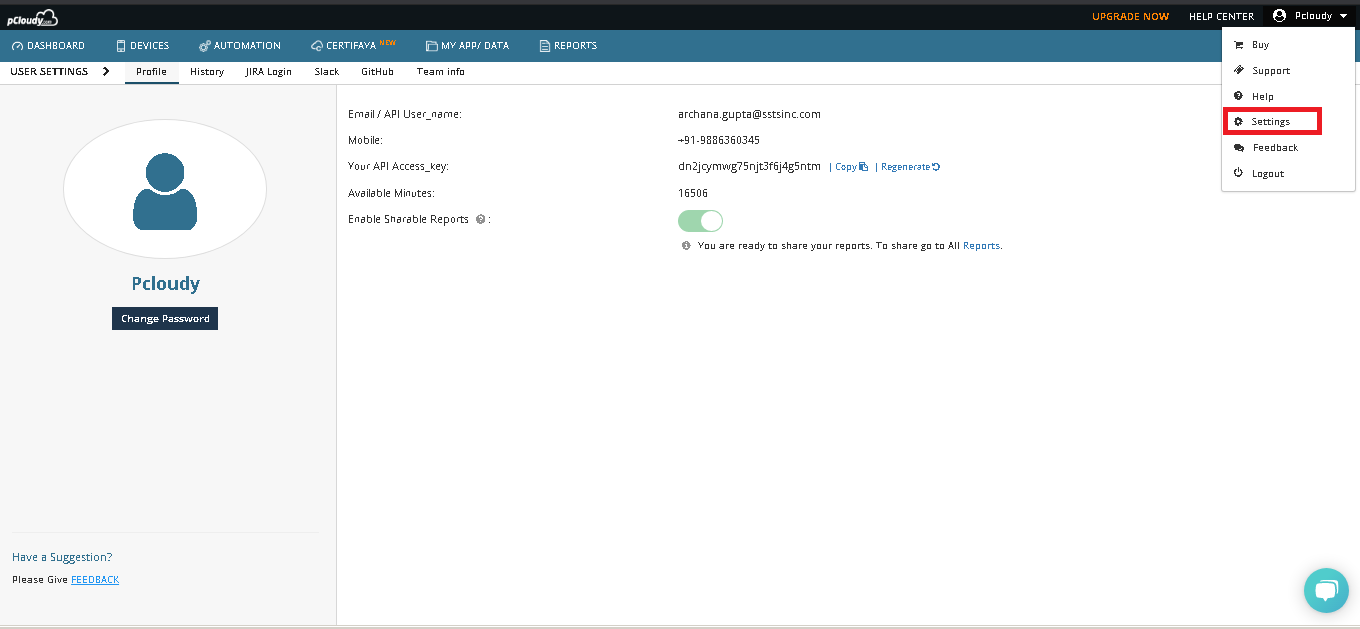This screenshot has width=1360, height=629.
Task: Click the Change Password button
Action: (x=165, y=319)
